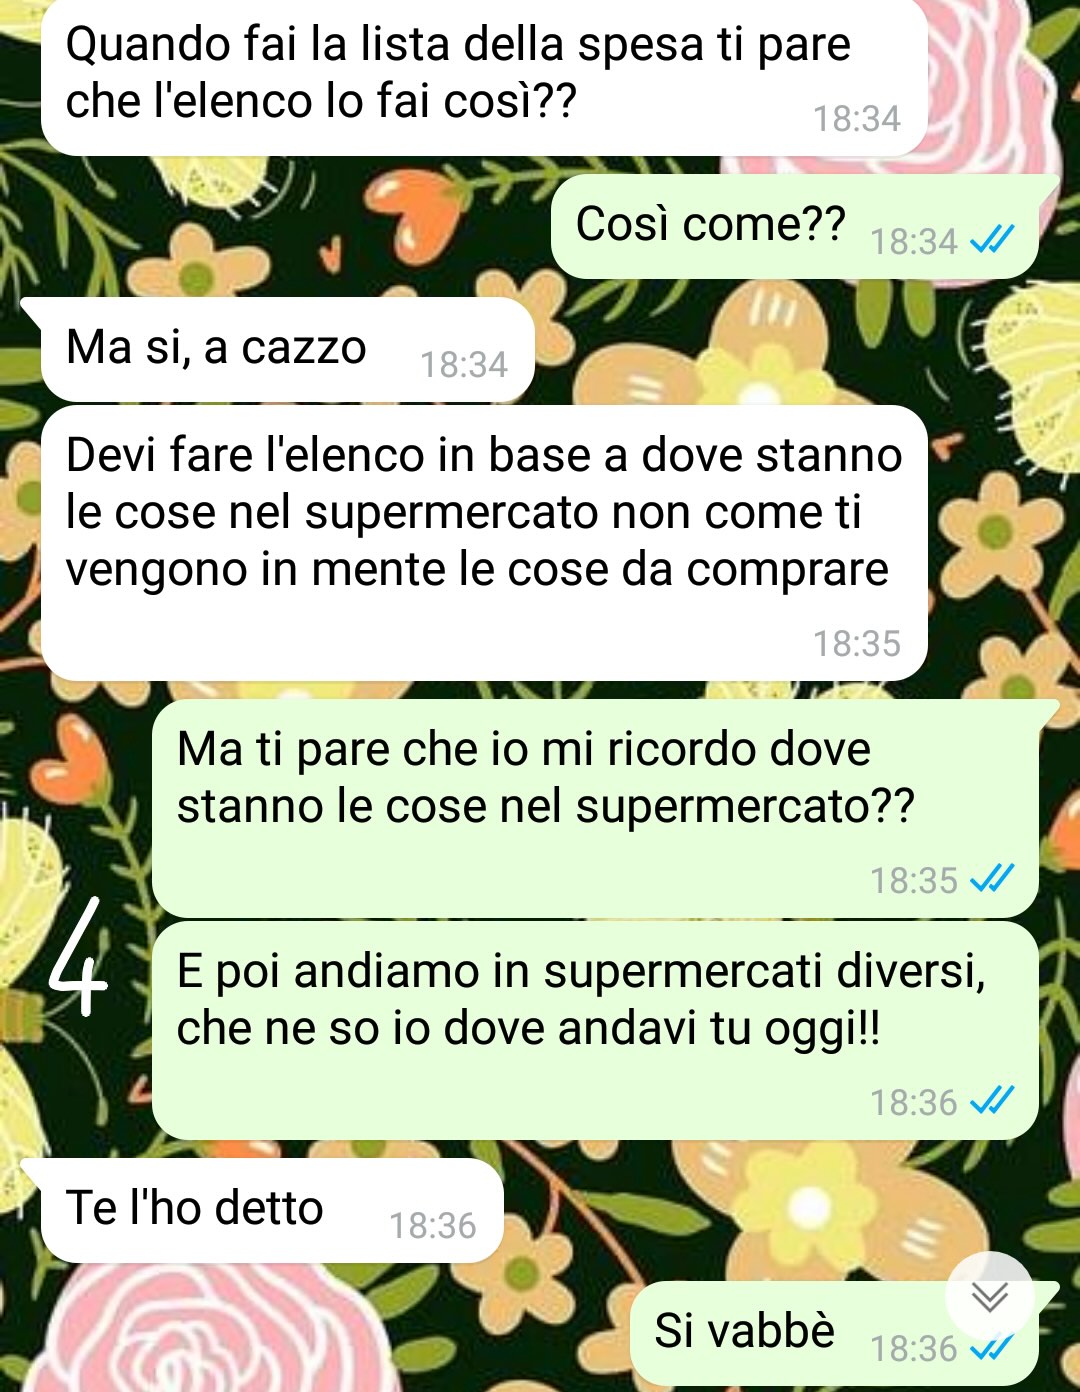The width and height of the screenshot is (1080, 1392).
Task: Tap the 18:34 timestamp on first message
Action: click(x=856, y=118)
